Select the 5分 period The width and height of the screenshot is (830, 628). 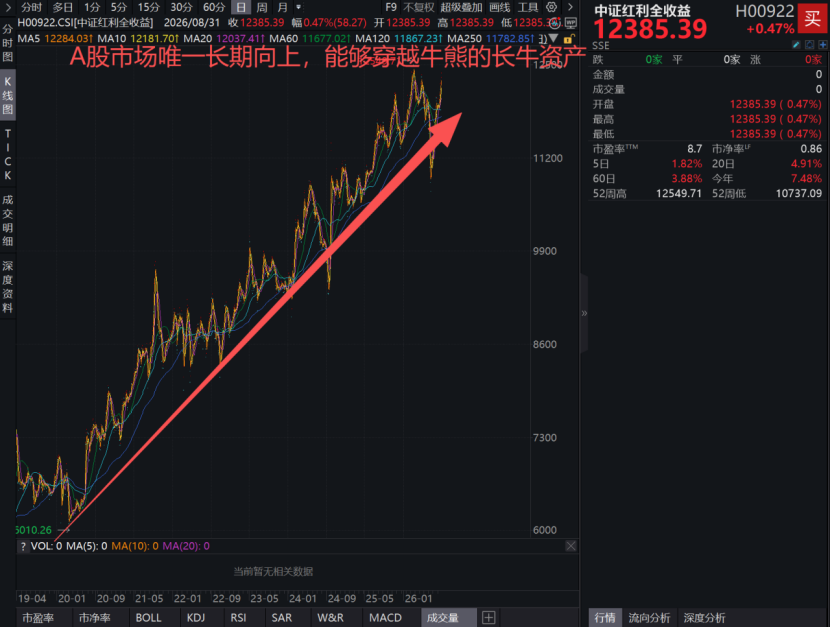[x=119, y=7]
